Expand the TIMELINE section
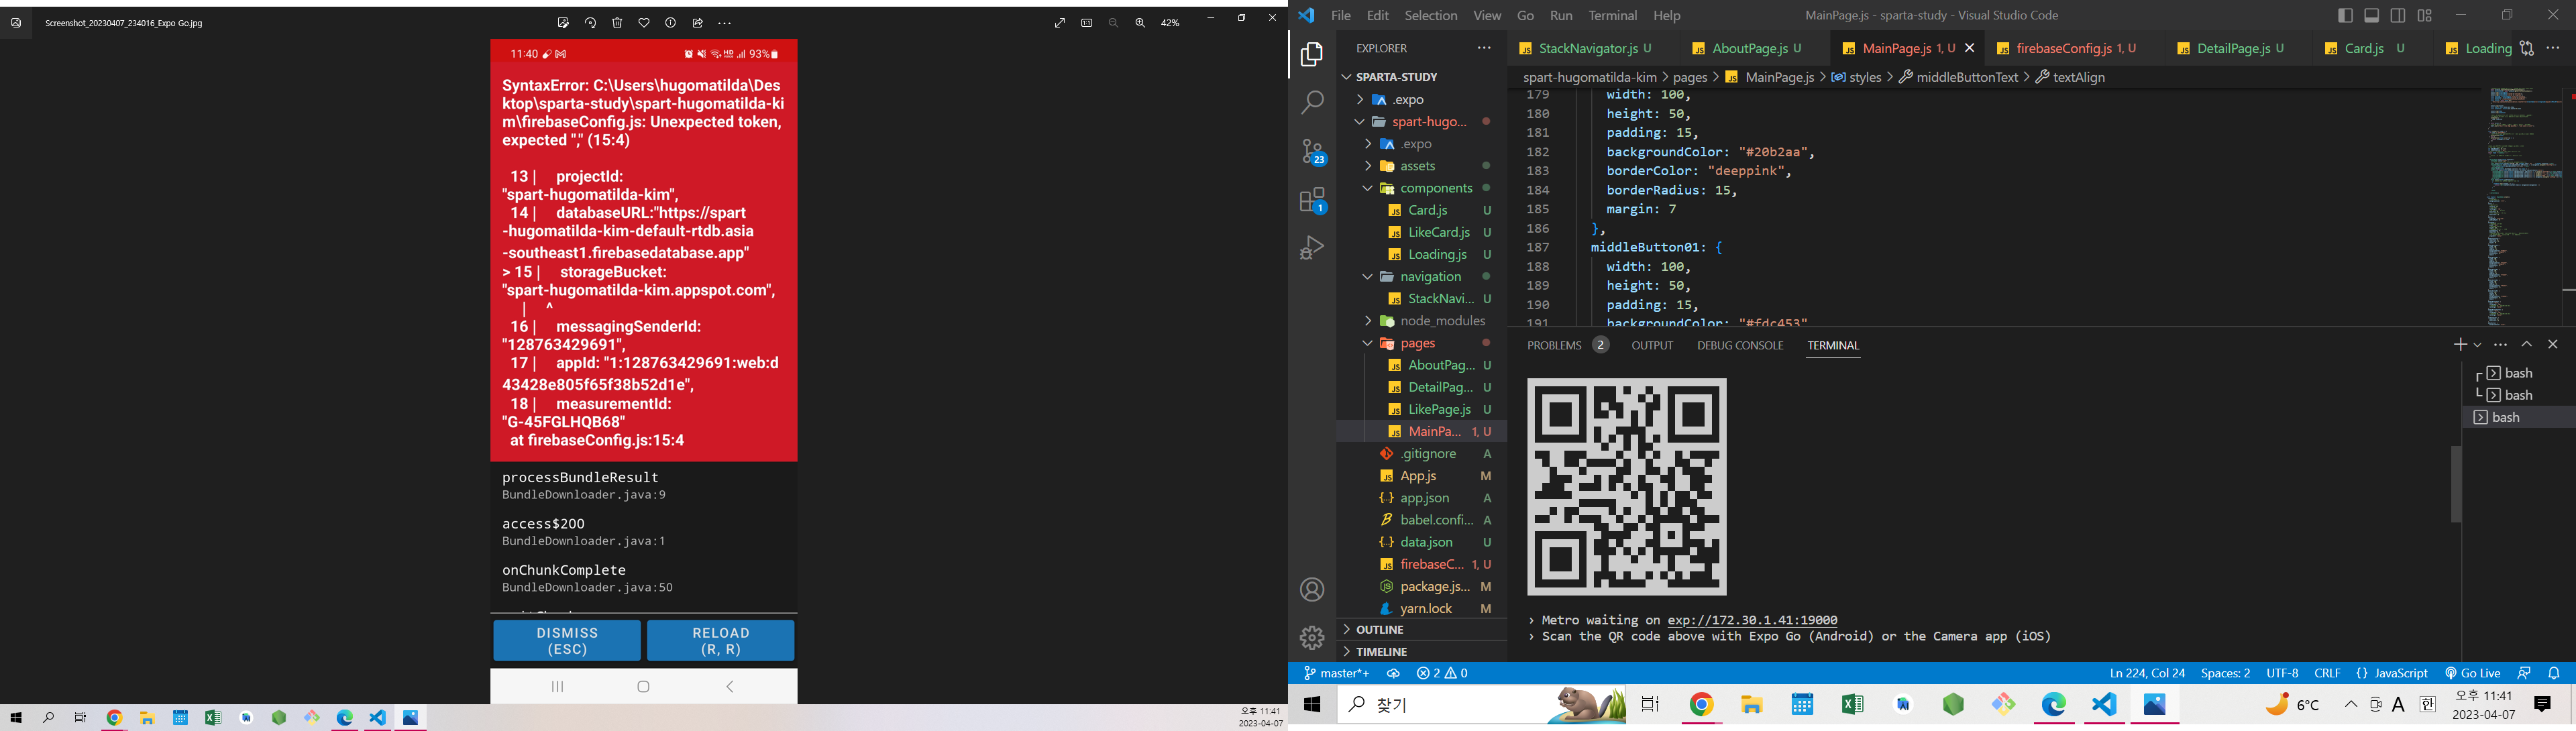This screenshot has width=2576, height=731. tap(1422, 651)
